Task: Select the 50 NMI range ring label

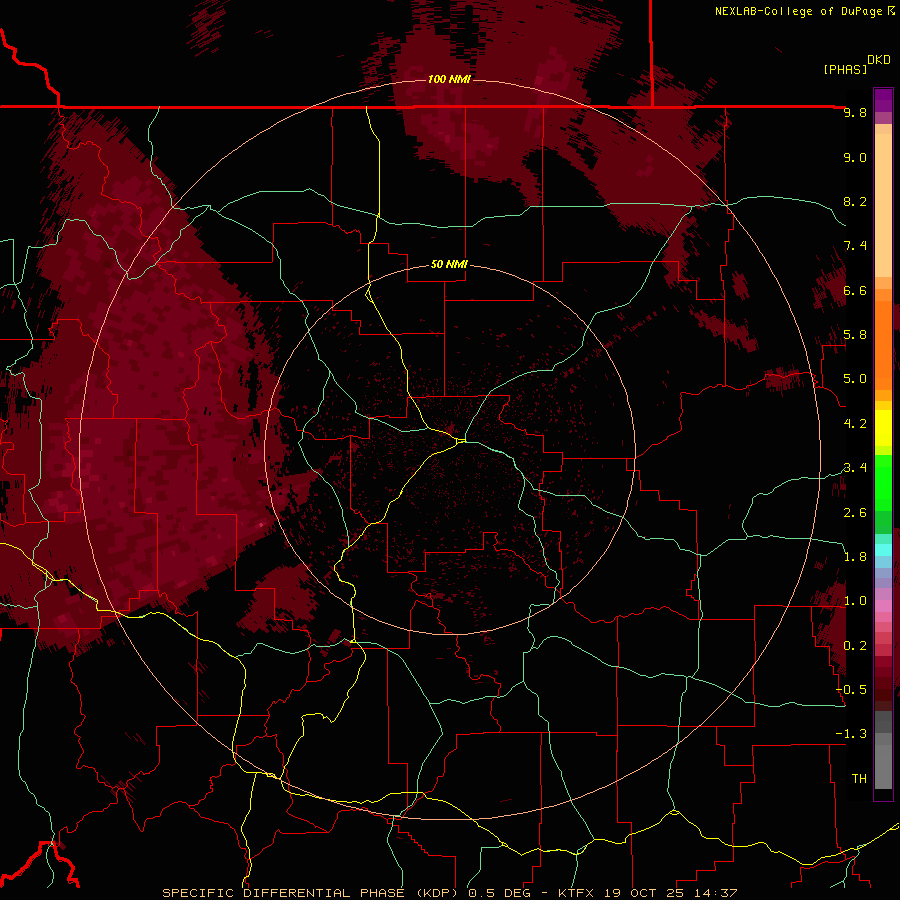Action: click(449, 264)
